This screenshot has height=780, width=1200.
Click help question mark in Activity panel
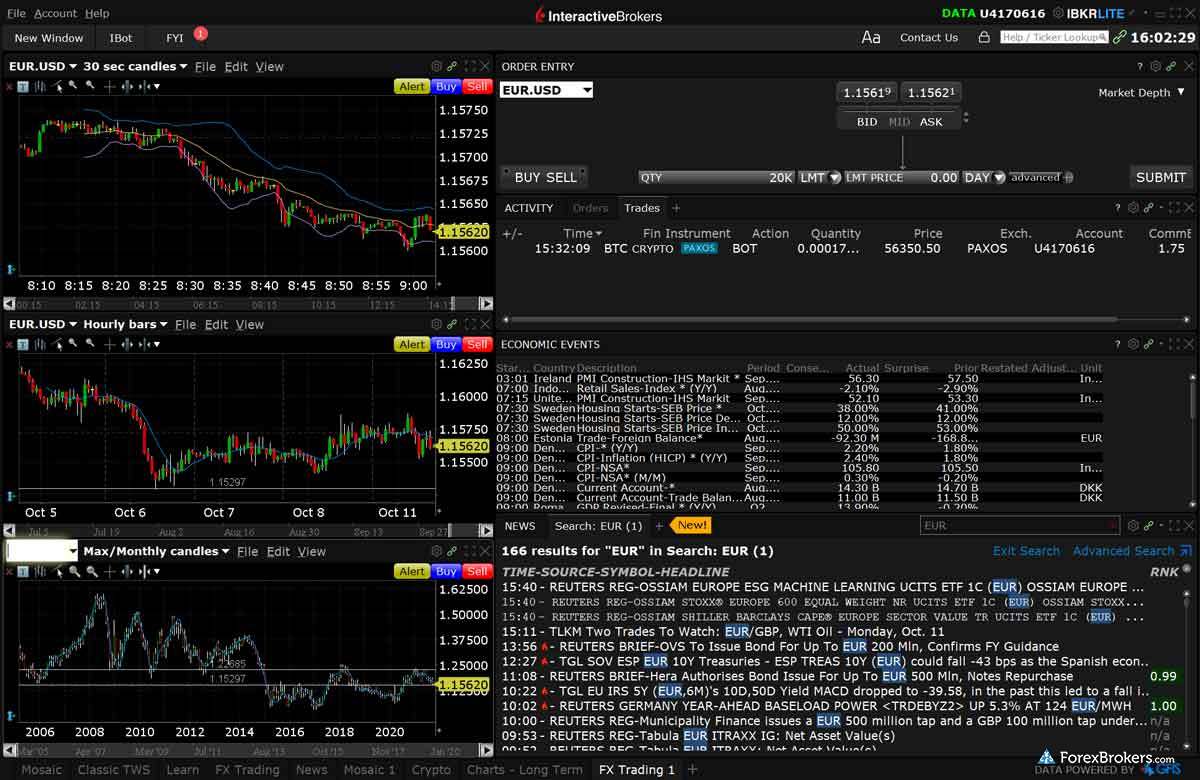[x=1118, y=208]
